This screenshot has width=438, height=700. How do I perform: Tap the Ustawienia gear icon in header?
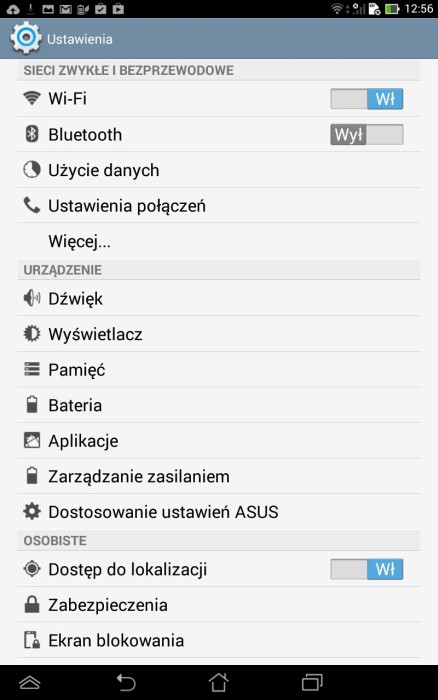click(25, 38)
